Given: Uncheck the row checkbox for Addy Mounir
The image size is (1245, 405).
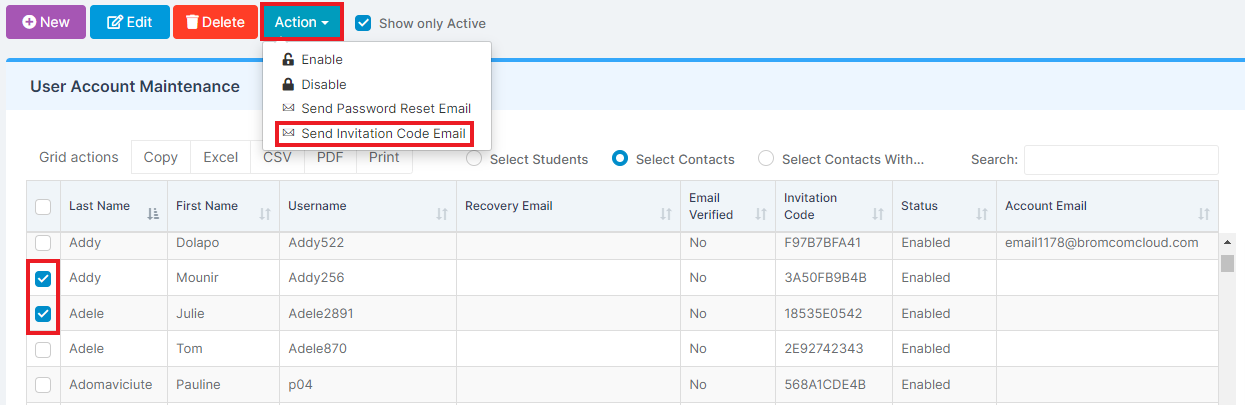Looking at the screenshot, I should click(x=43, y=278).
